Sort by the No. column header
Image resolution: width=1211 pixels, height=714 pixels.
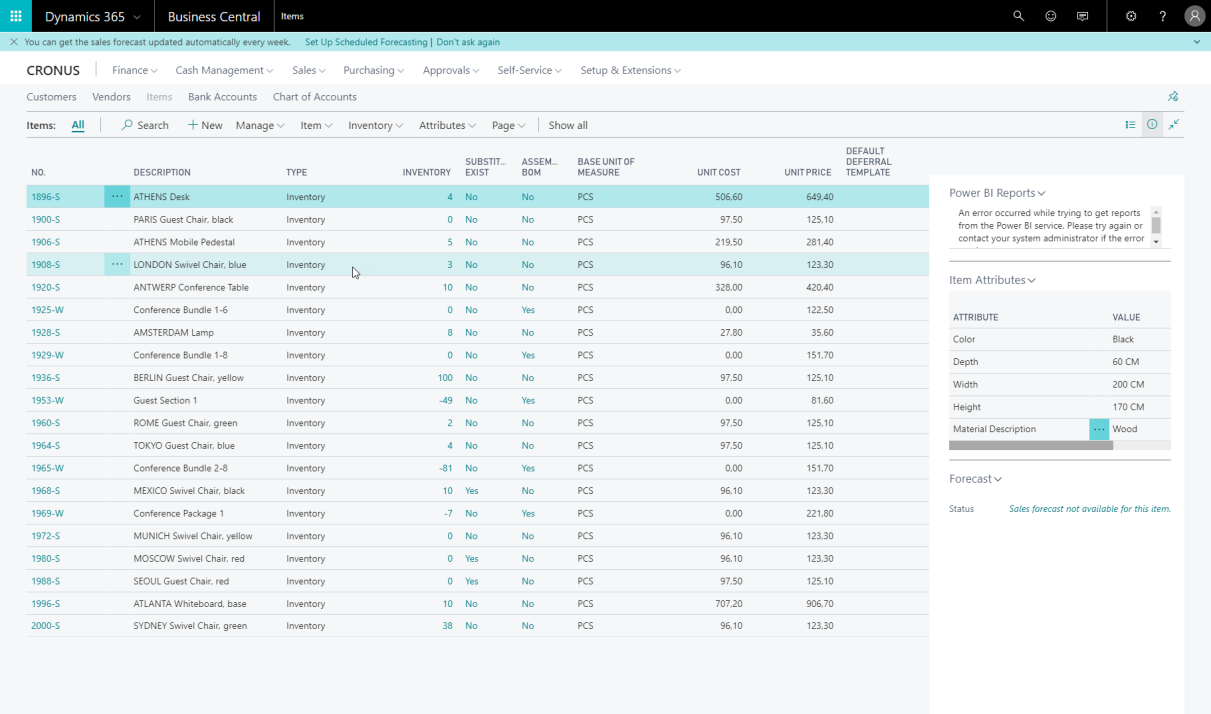tap(38, 173)
